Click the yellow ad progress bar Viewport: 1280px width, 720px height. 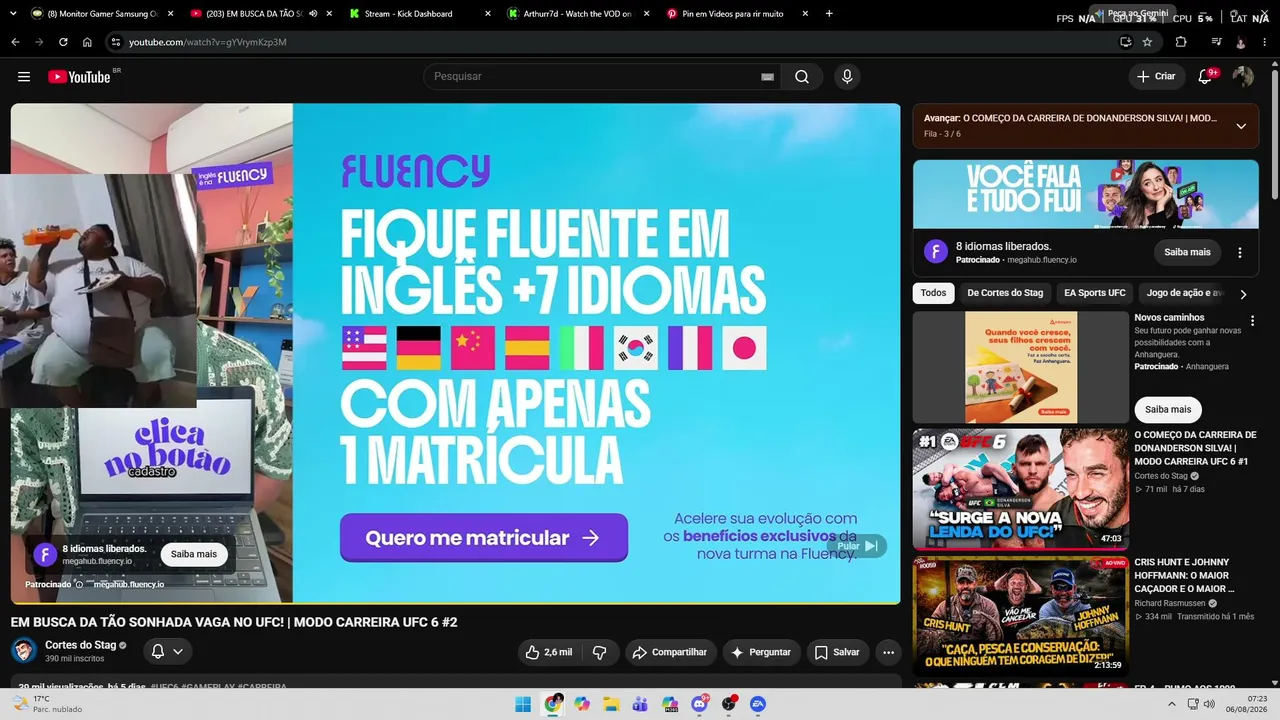click(x=456, y=604)
